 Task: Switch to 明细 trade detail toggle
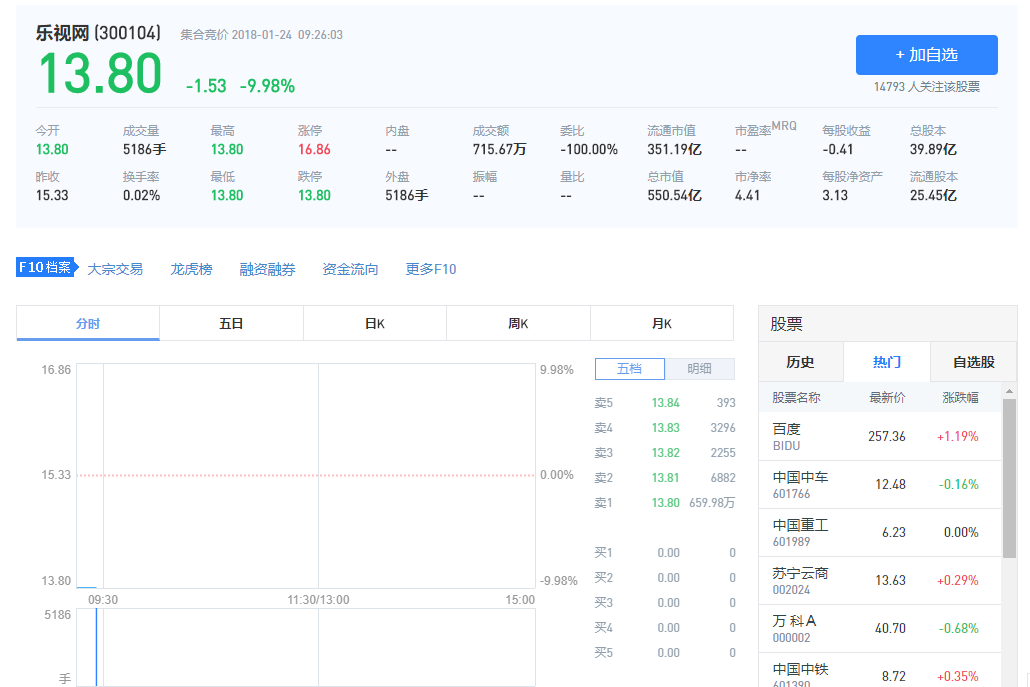tap(700, 368)
